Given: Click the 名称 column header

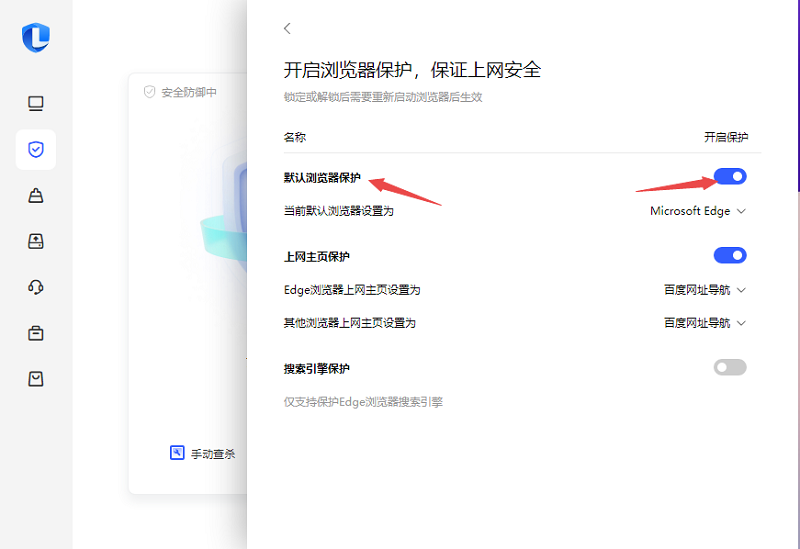Looking at the screenshot, I should (295, 137).
